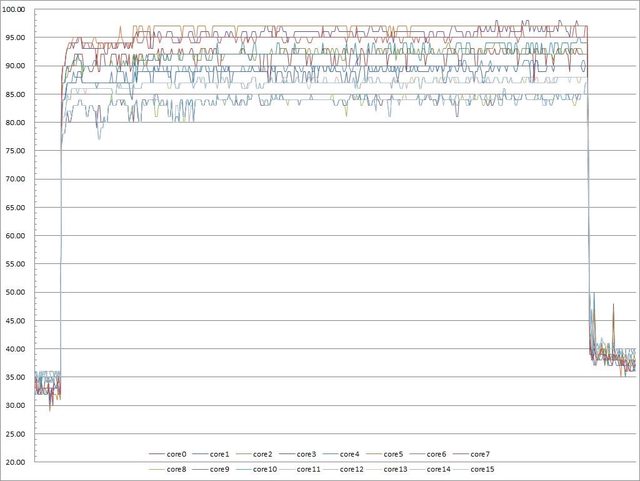
Task: Select core8 legend entry
Action: click(180, 468)
